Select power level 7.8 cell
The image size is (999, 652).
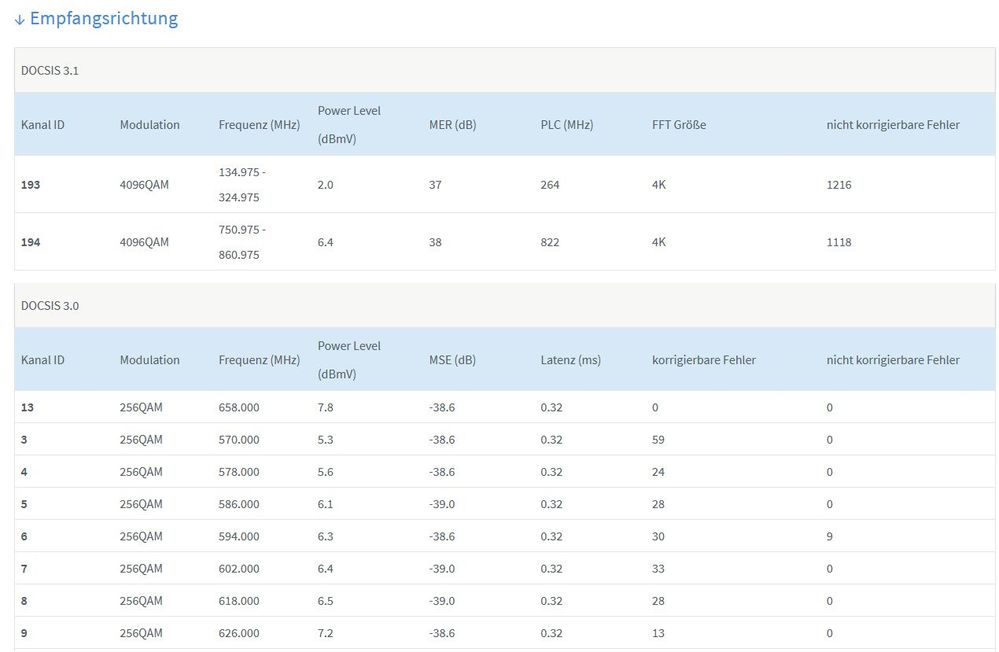click(325, 407)
